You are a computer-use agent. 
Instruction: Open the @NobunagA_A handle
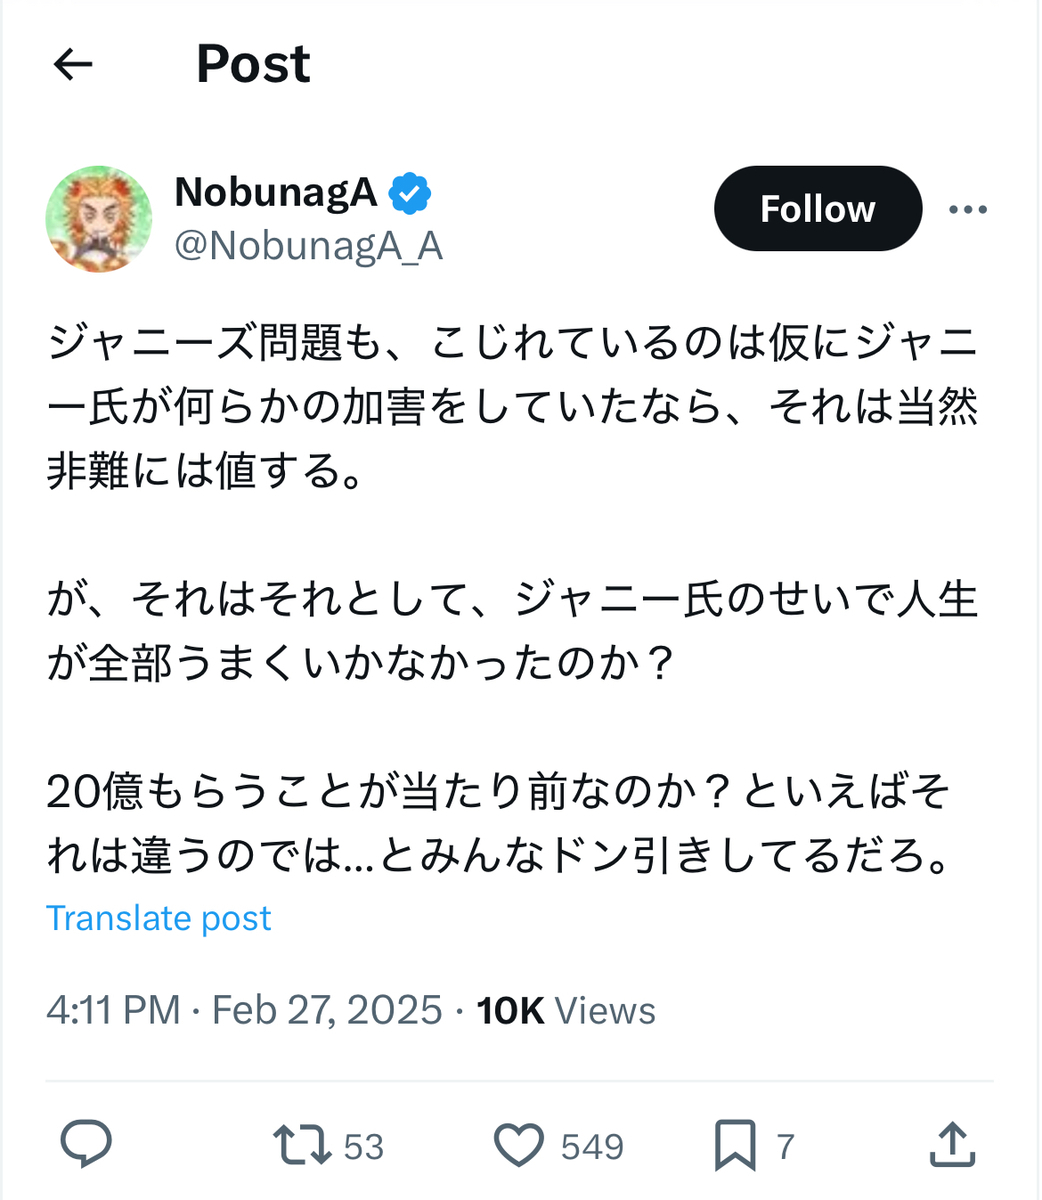pos(309,246)
